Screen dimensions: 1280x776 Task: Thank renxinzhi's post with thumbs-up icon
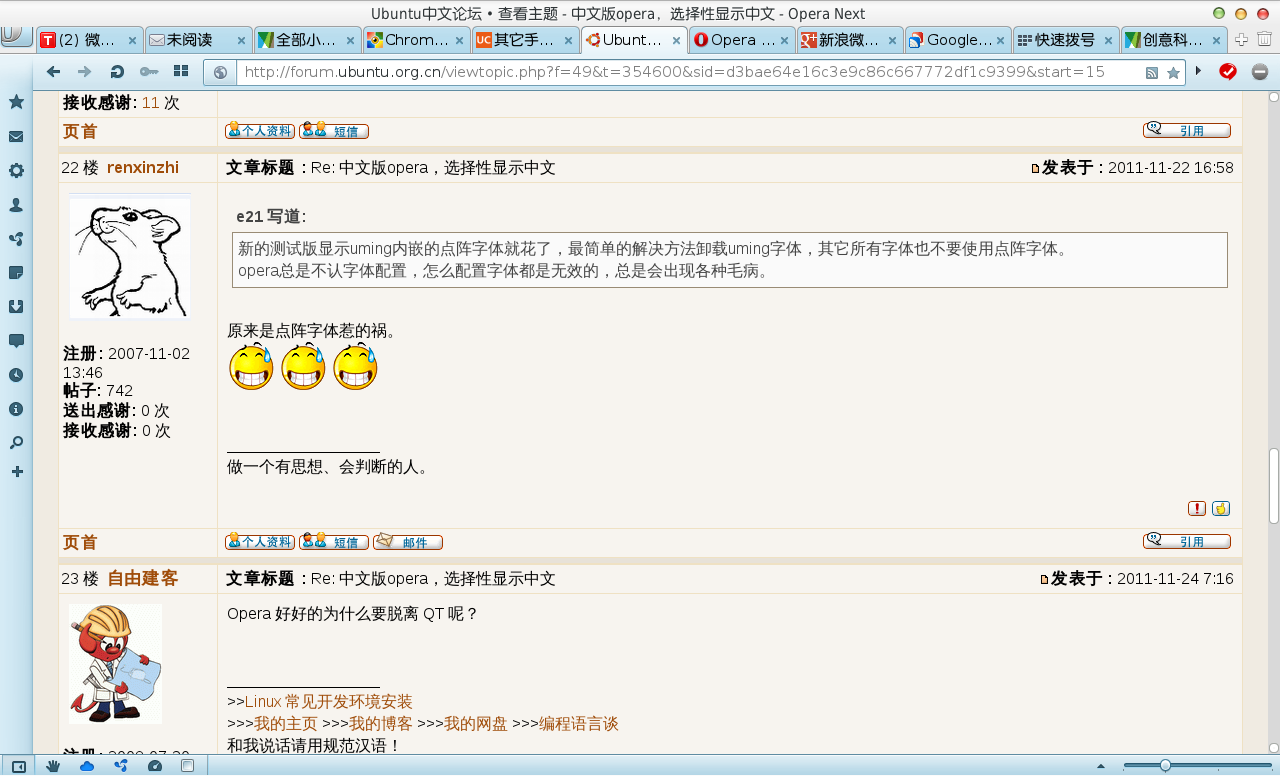(1221, 508)
